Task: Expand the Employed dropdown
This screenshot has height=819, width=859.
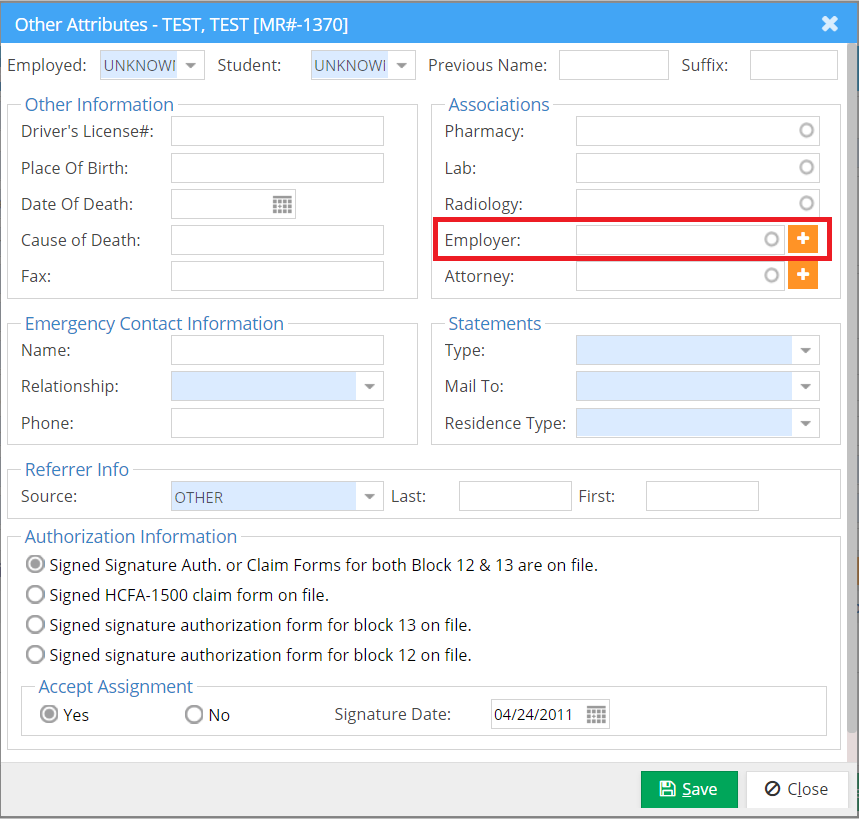Action: [191, 66]
